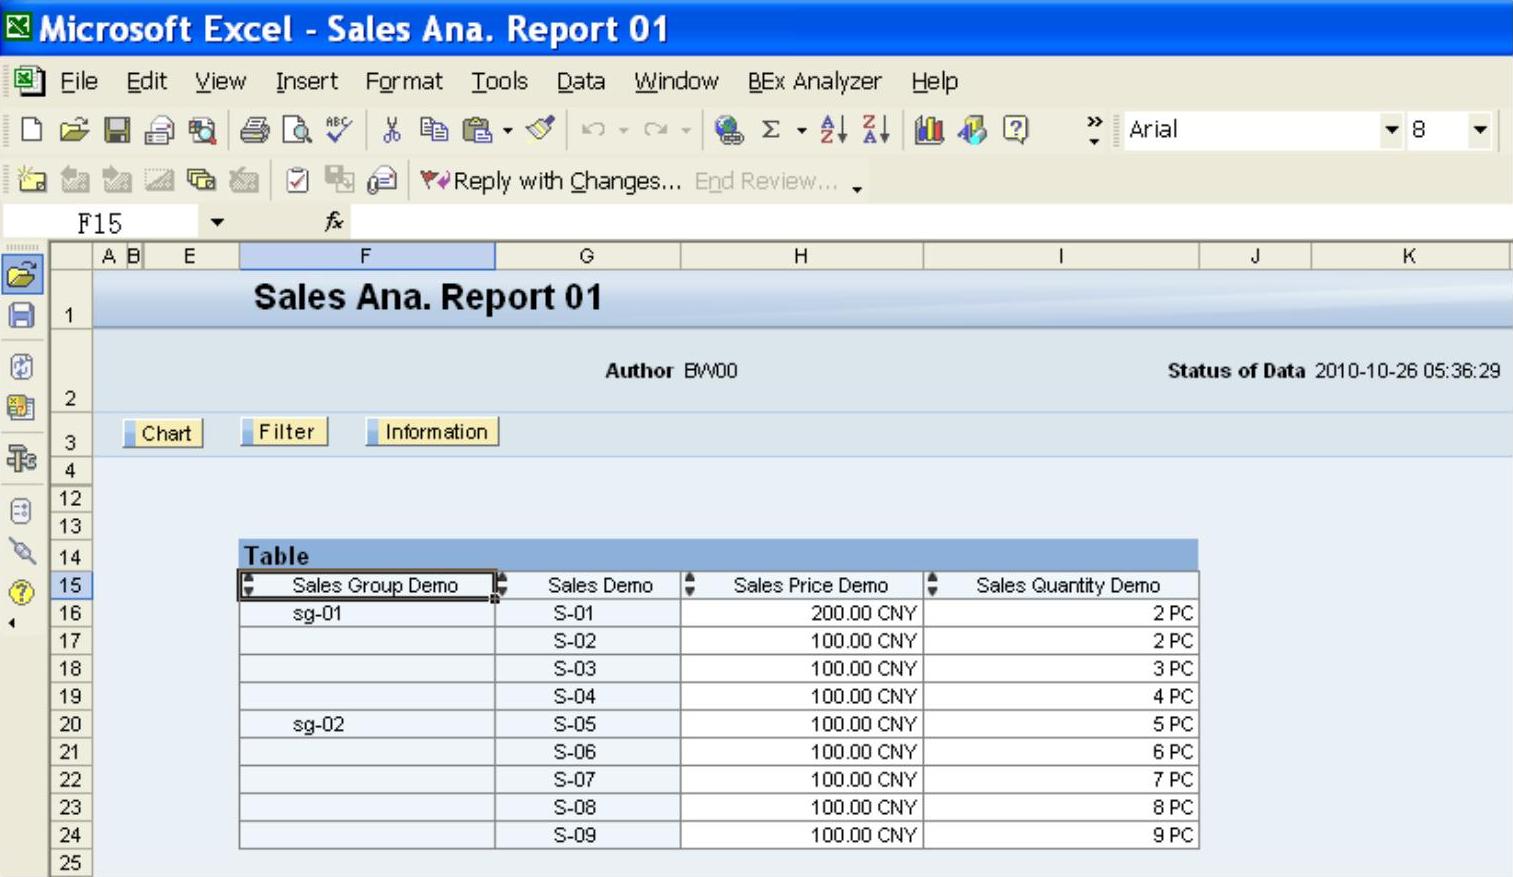Open the Name Box dropdown arrow
This screenshot has width=1513, height=877.
pos(217,222)
